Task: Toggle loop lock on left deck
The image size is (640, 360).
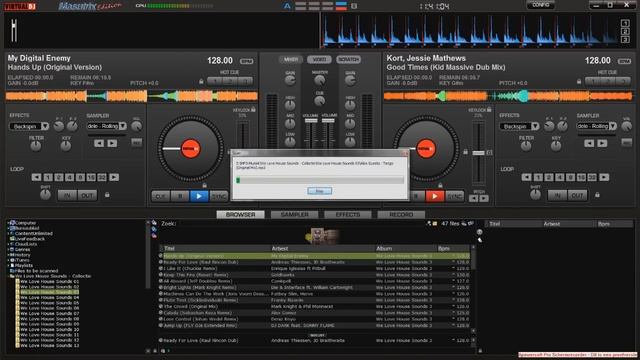Action: 107,195
